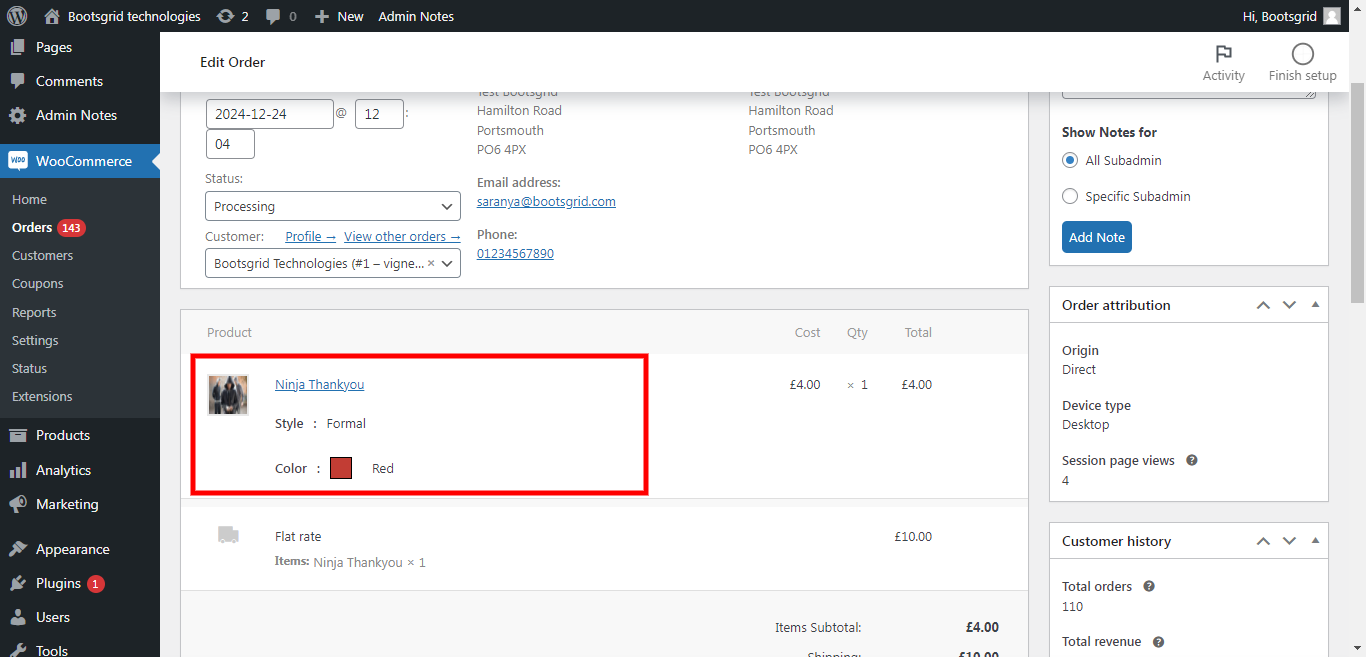1366x657 pixels.
Task: Click the £4.00 Cost value of Ninja Thankyou
Action: [x=804, y=385]
